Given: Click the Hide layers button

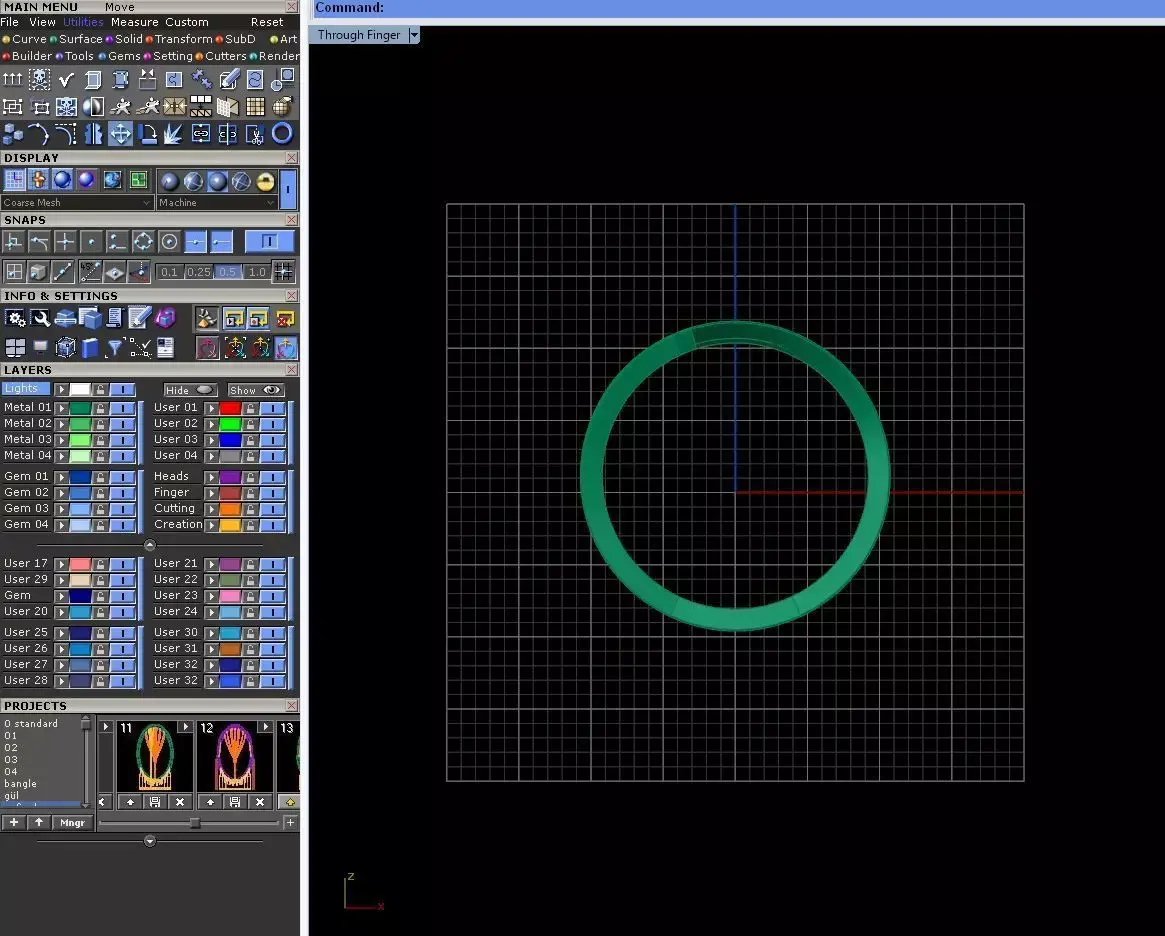Looking at the screenshot, I should click(189, 390).
